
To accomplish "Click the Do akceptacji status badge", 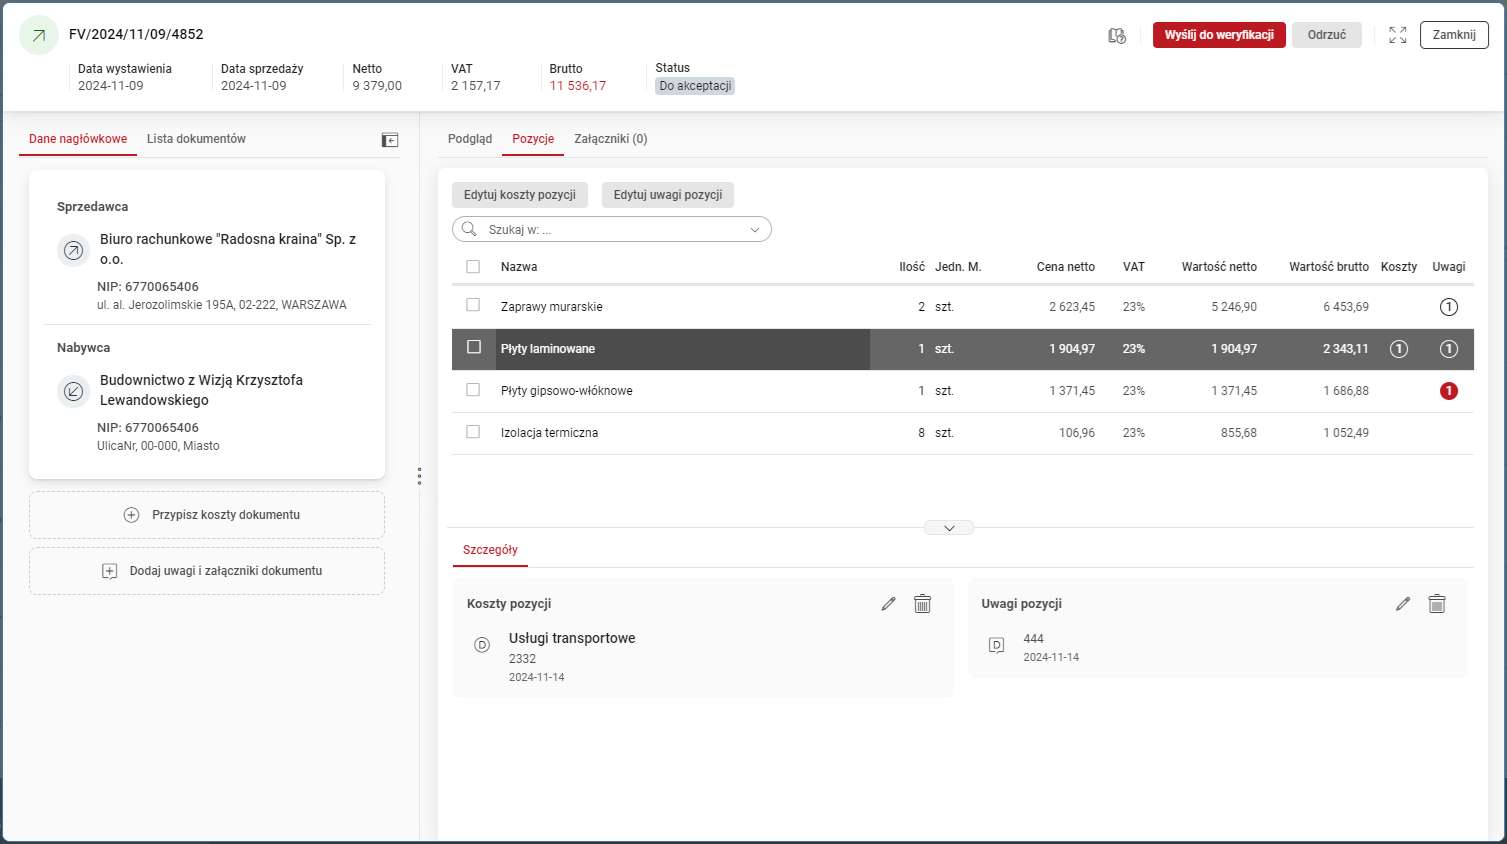I will click(695, 86).
